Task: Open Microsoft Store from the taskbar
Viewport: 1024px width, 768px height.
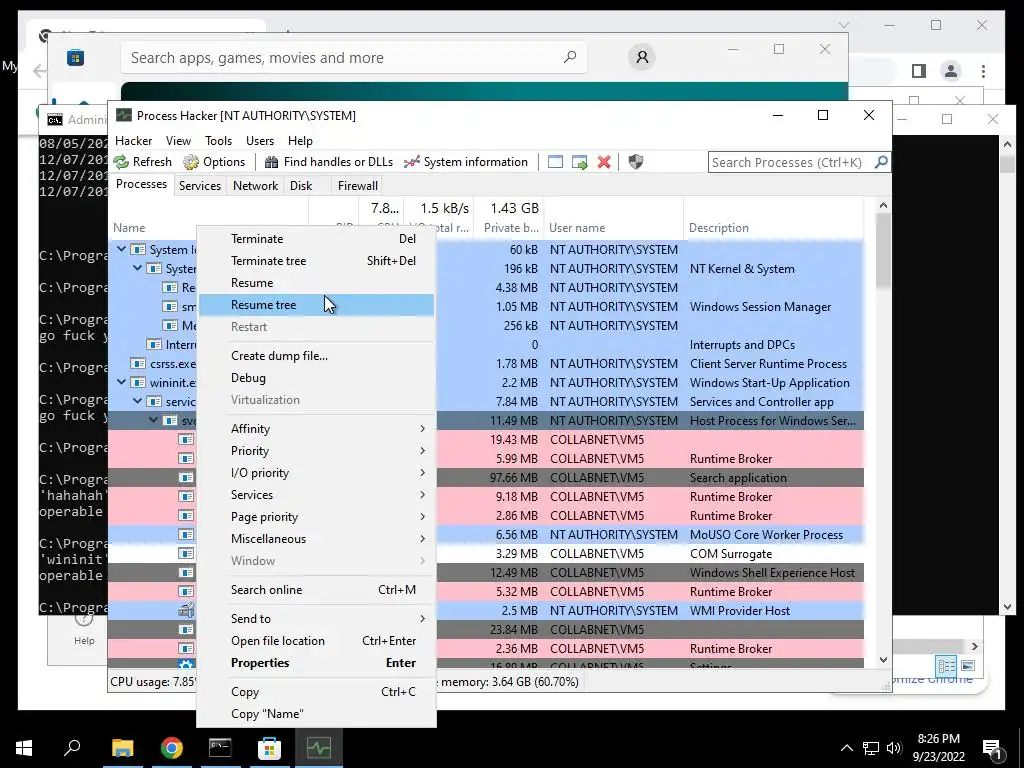Action: [269, 748]
